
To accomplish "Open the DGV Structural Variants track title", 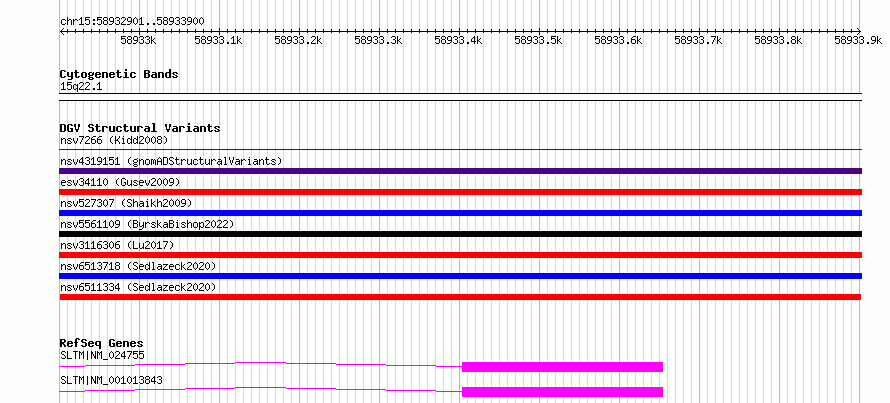I will (140, 128).
